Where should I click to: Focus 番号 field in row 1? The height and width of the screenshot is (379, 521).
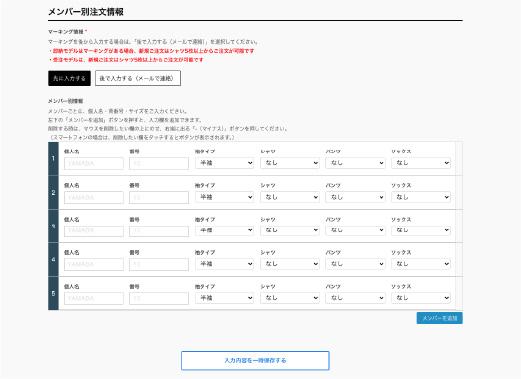(159, 163)
